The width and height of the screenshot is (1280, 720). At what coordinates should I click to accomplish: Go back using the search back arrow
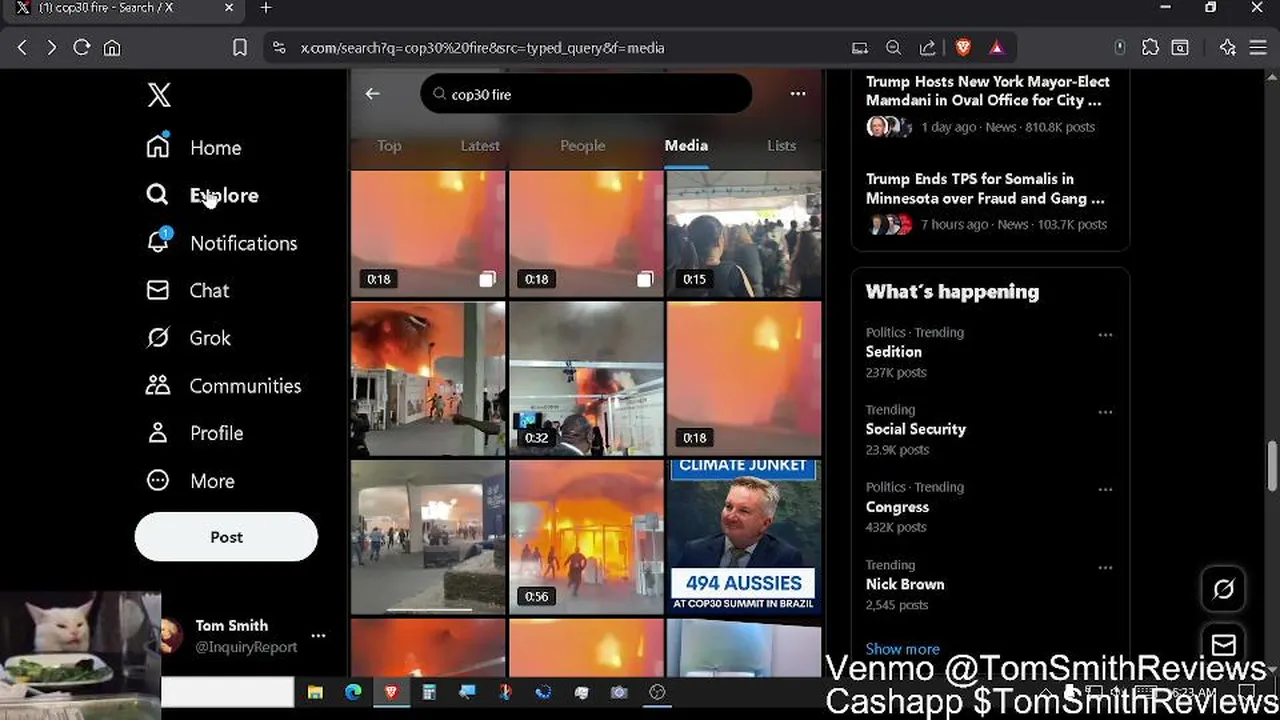pyautogui.click(x=372, y=93)
